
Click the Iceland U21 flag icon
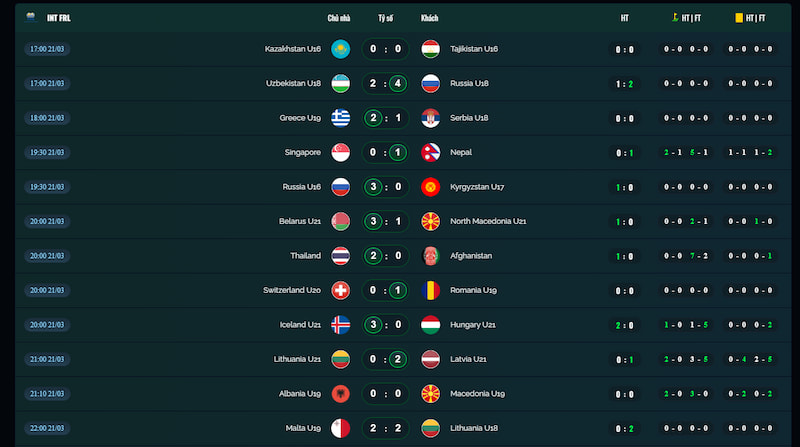[340, 325]
